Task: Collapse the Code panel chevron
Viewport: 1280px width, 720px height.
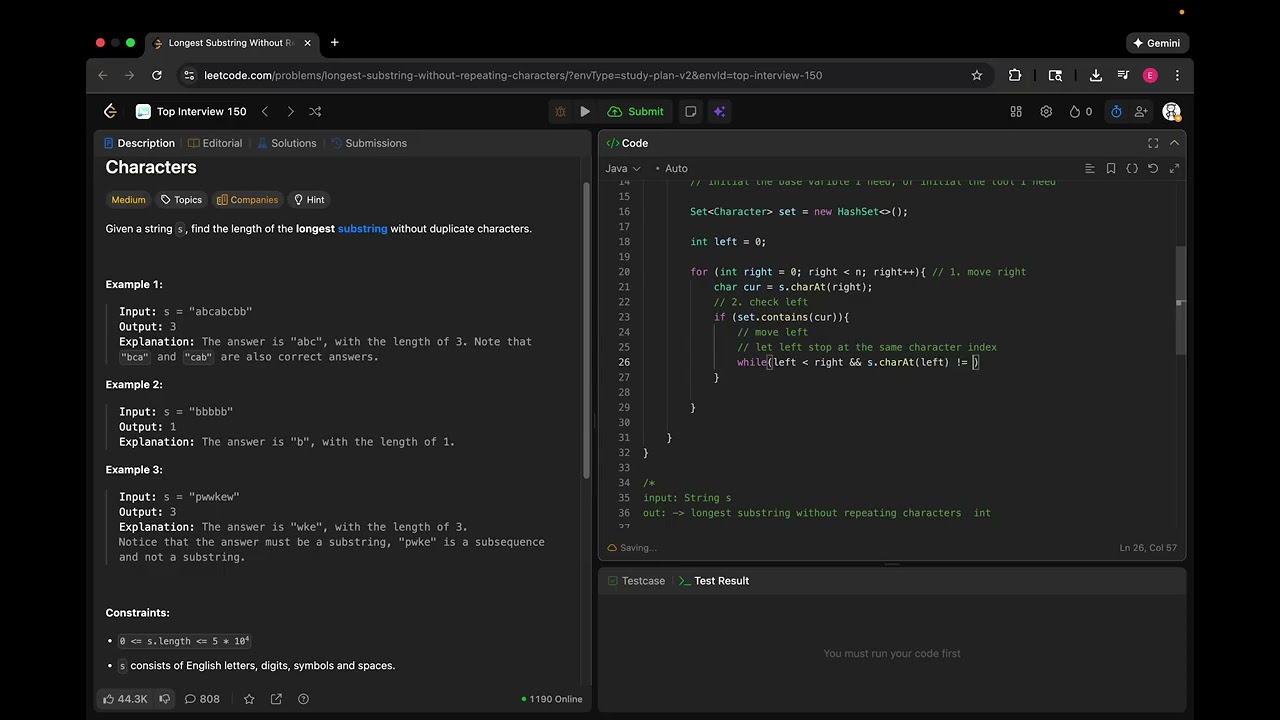Action: [1174, 143]
